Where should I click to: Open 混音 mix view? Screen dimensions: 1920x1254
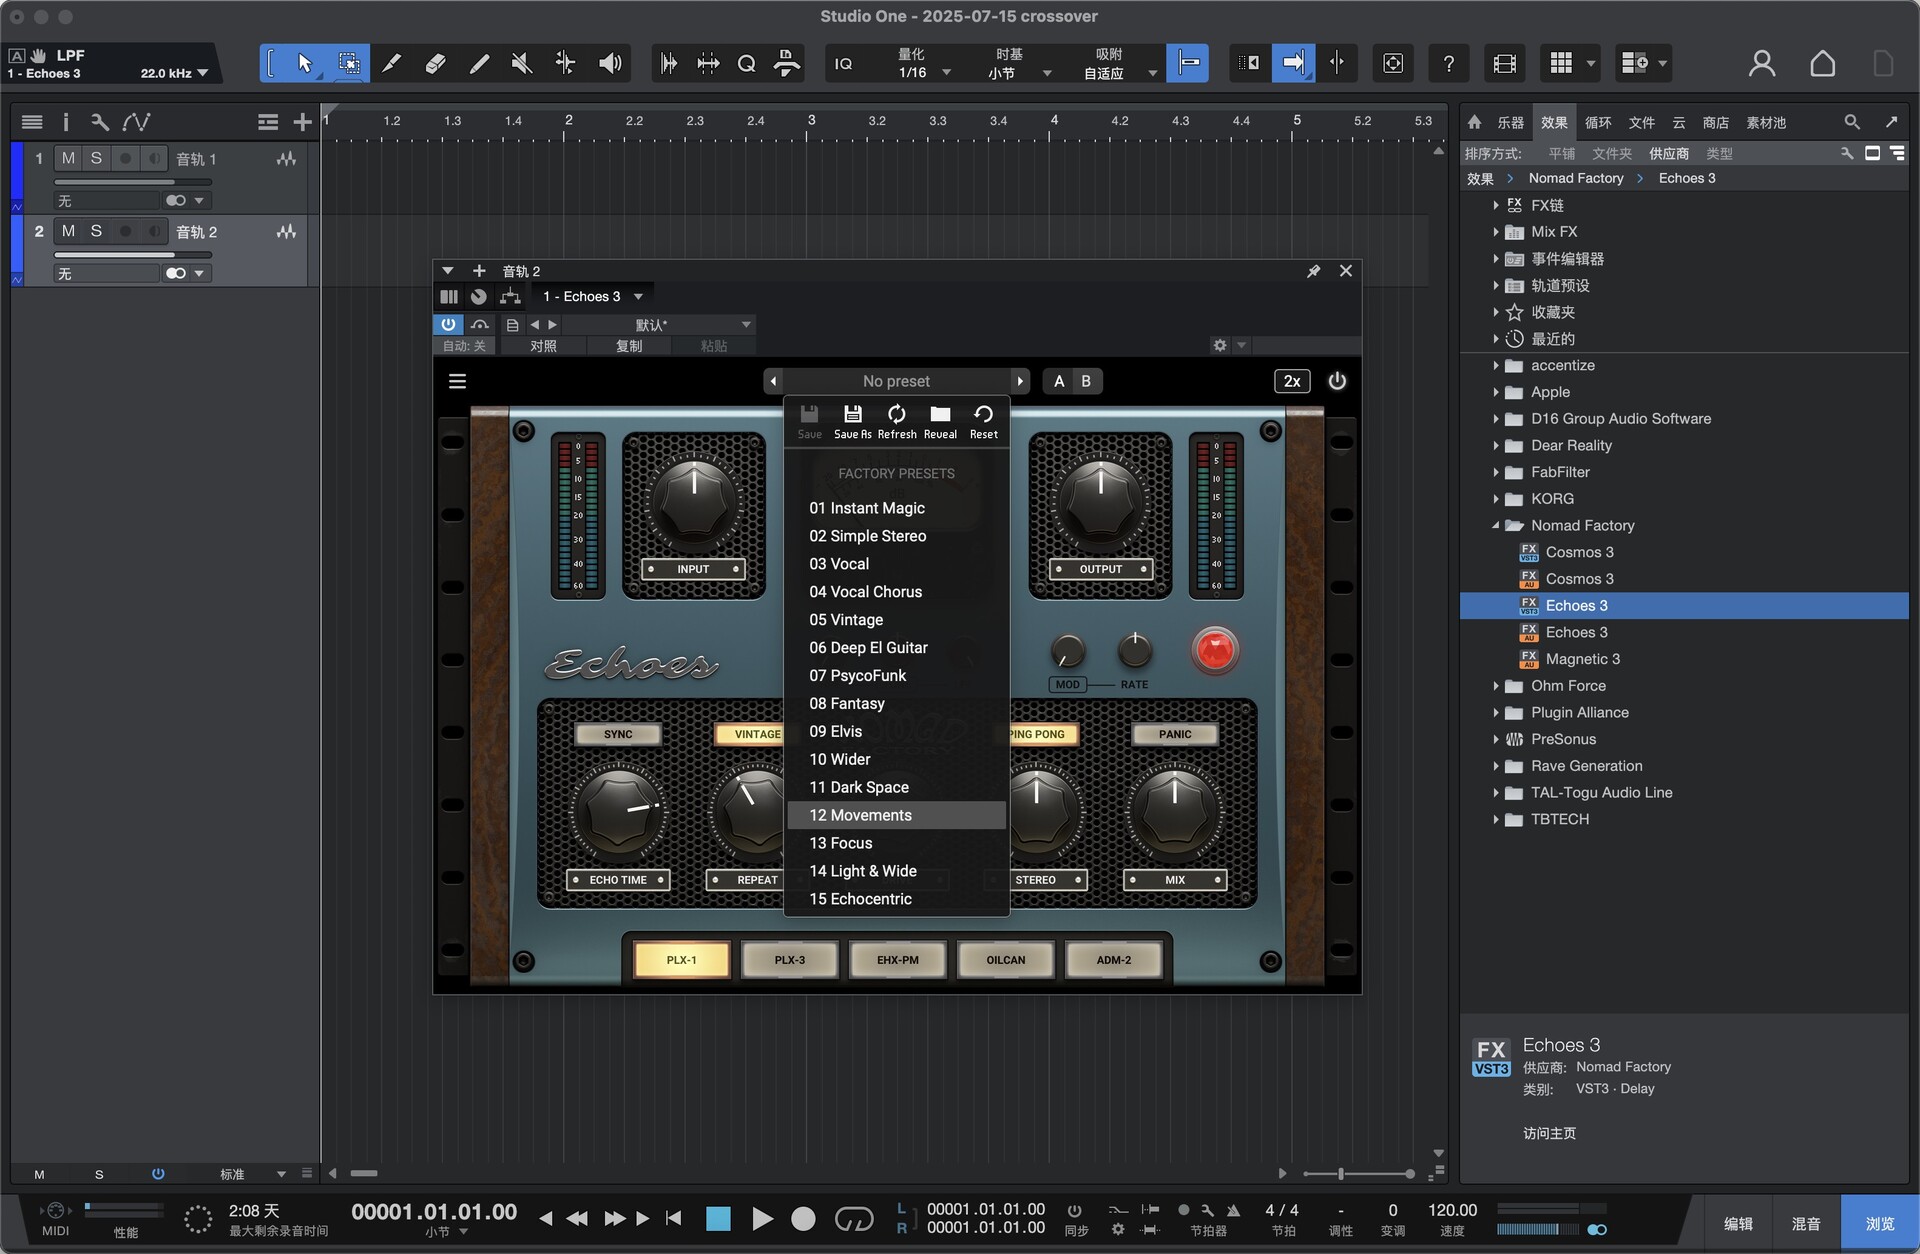pyautogui.click(x=1806, y=1224)
